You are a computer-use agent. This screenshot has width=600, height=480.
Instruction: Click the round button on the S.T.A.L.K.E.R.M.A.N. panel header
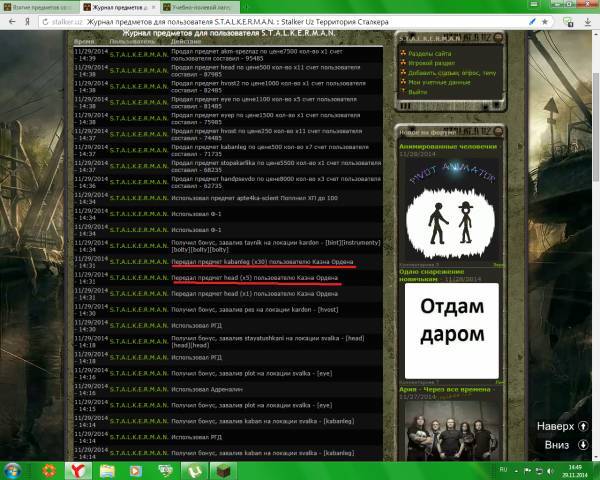coord(498,37)
